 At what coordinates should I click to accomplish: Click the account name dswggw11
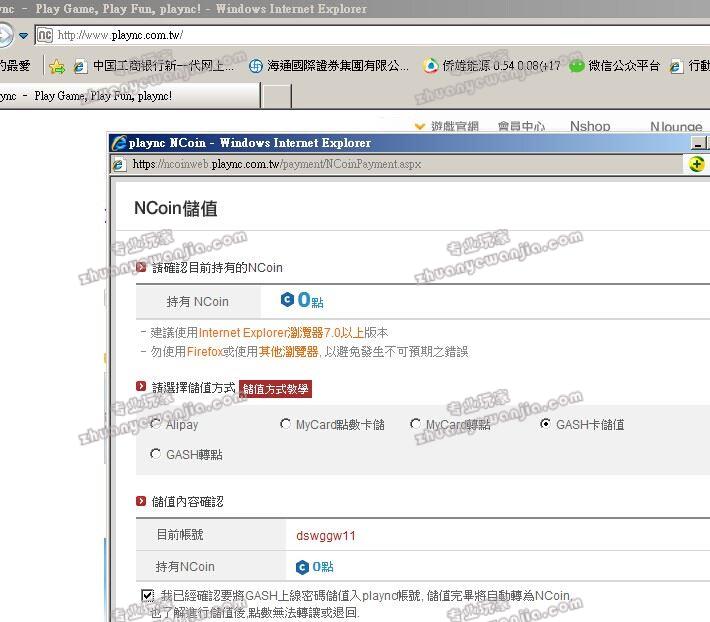pyautogui.click(x=326, y=536)
